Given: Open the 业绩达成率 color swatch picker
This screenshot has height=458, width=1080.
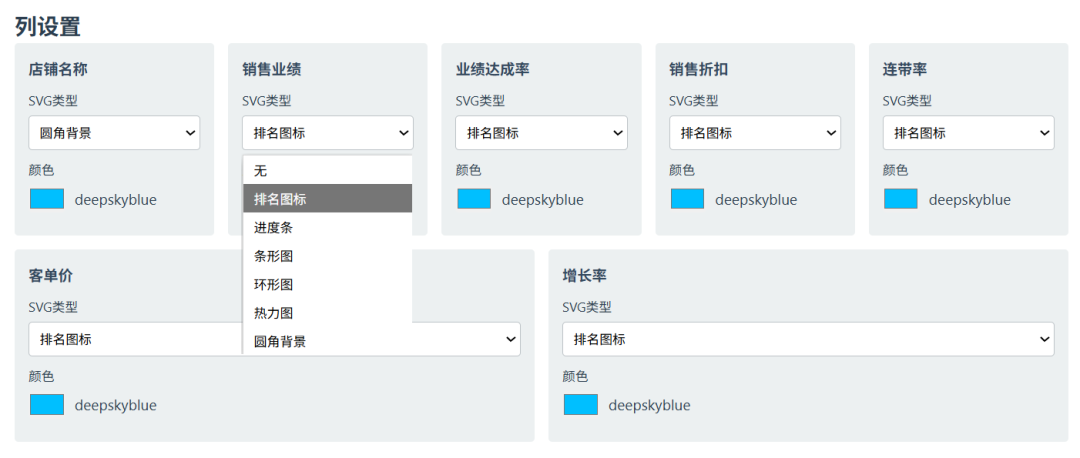Looking at the screenshot, I should pos(474,199).
